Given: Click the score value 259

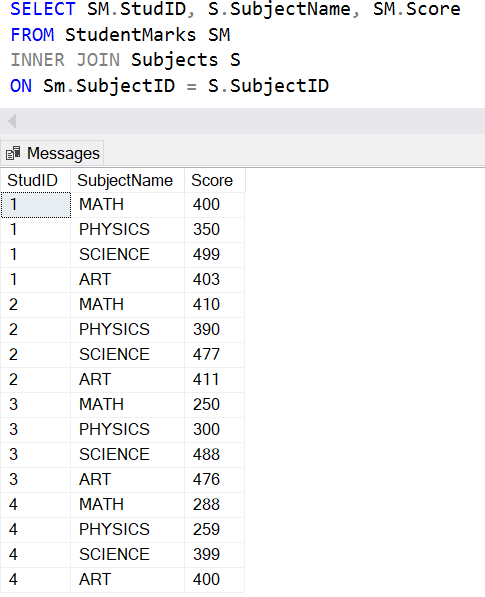Looking at the screenshot, I should click(206, 530).
